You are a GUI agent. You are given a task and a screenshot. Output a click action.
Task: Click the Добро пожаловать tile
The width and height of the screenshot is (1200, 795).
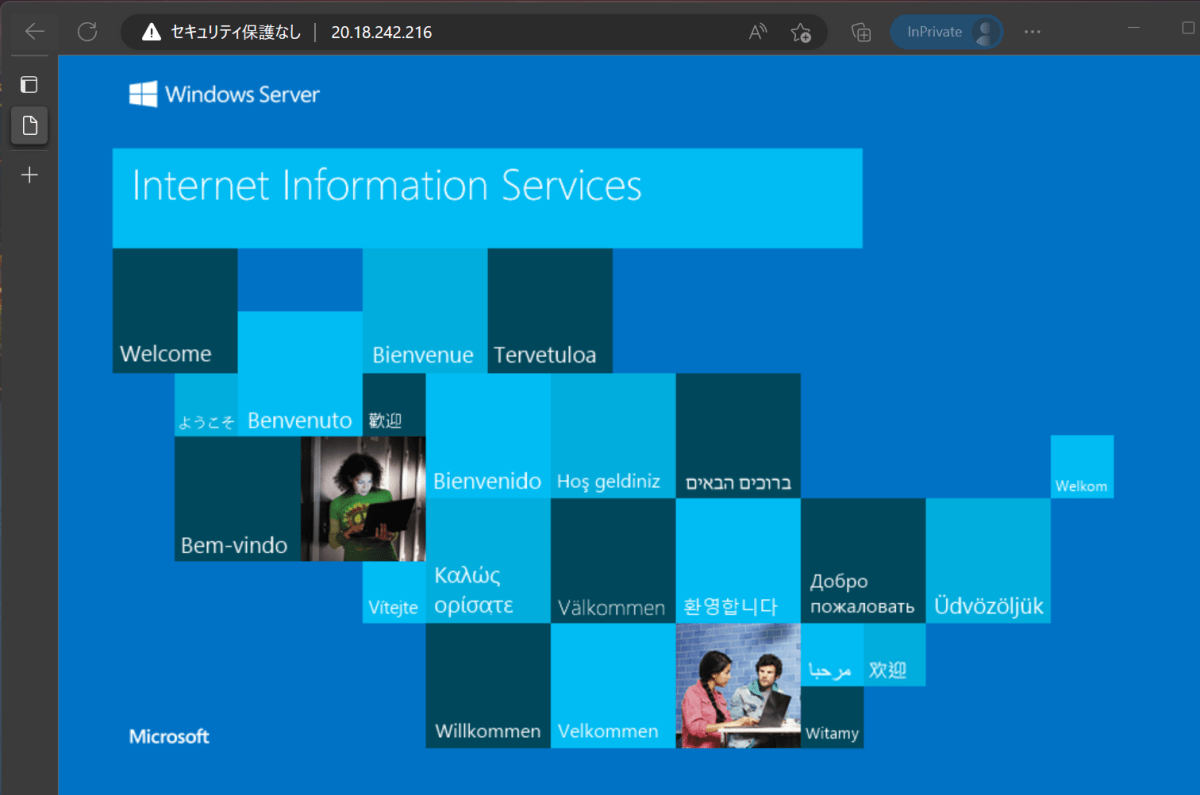pyautogui.click(x=863, y=561)
